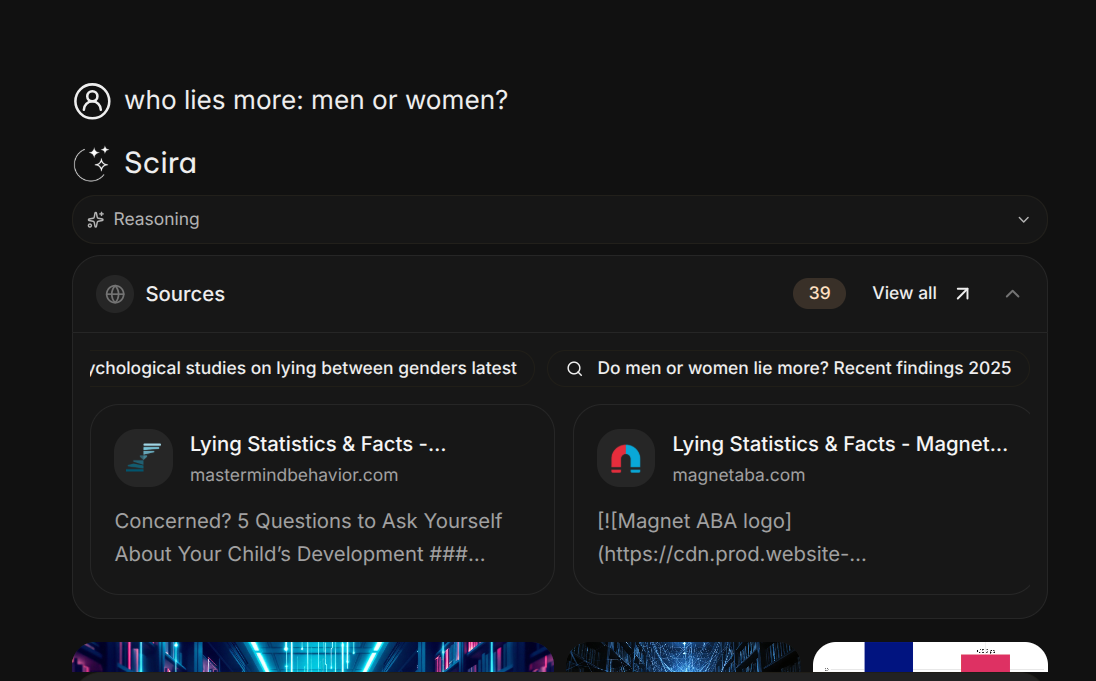This screenshot has height=681, width=1096.
Task: Open the white chart image thumbnail
Action: coord(930,657)
